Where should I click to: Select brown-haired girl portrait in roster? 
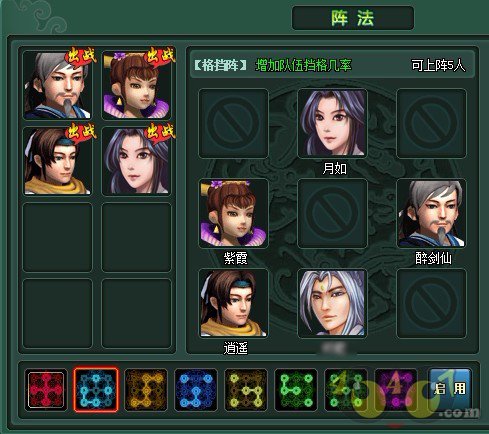point(136,85)
